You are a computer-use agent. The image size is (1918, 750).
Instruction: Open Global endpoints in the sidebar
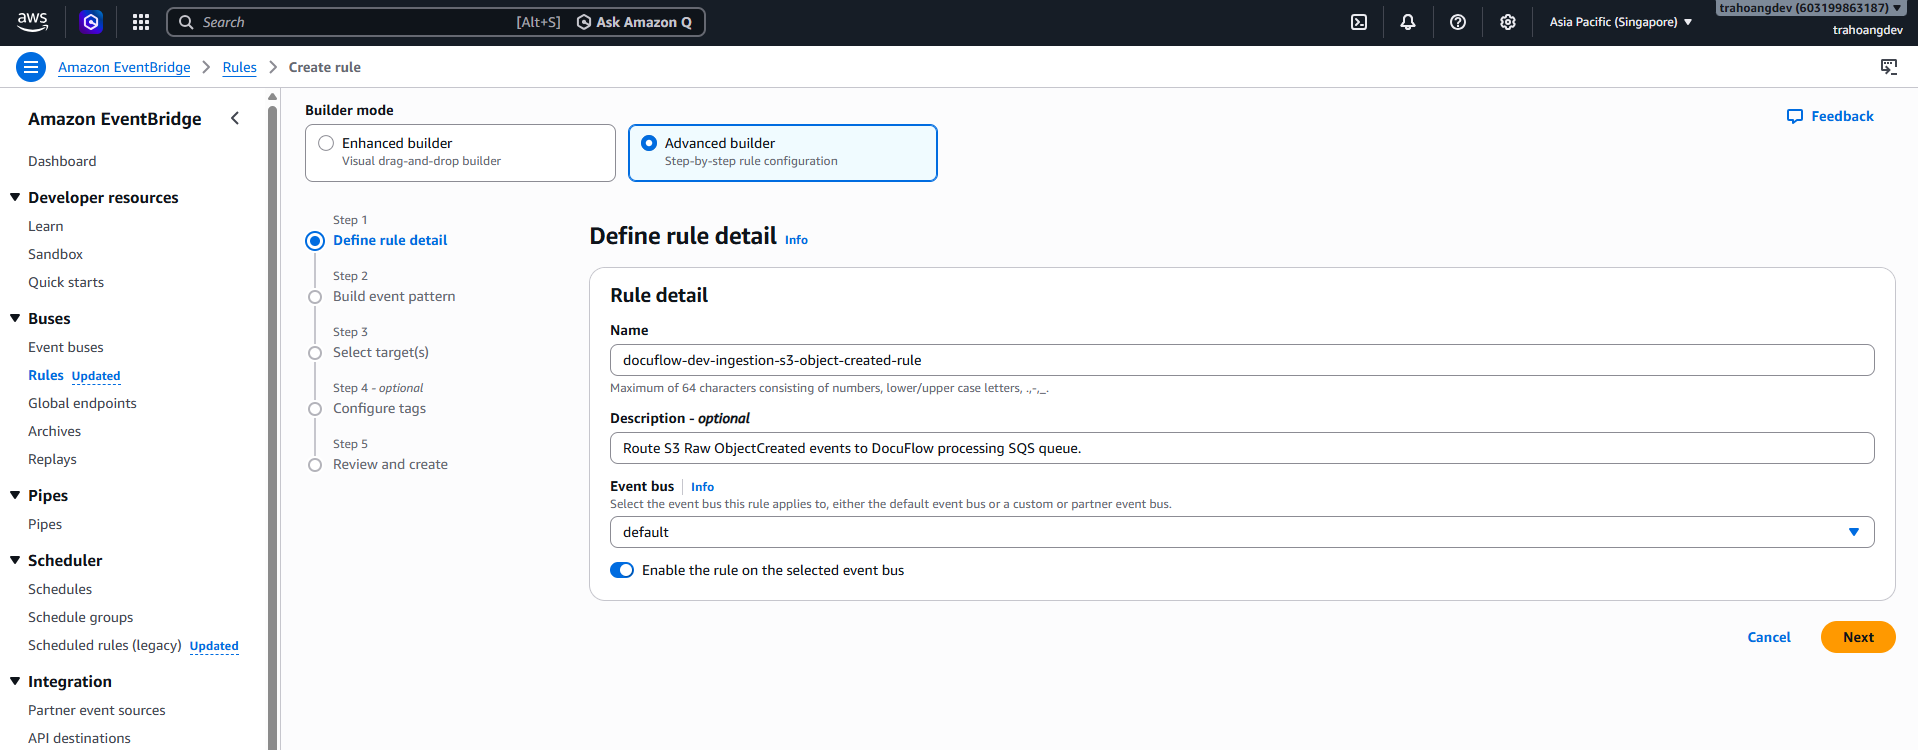(x=83, y=403)
